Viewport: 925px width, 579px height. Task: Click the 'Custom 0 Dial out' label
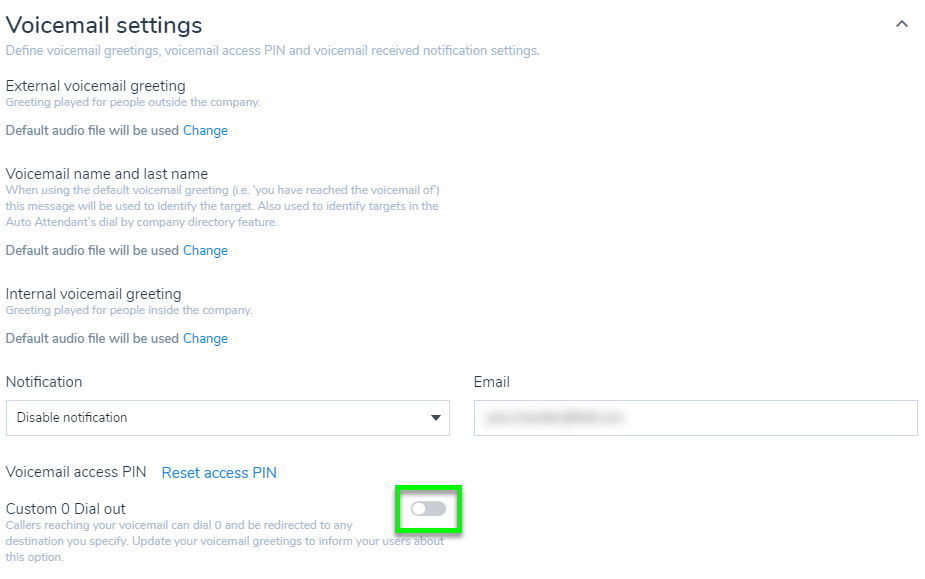click(66, 509)
